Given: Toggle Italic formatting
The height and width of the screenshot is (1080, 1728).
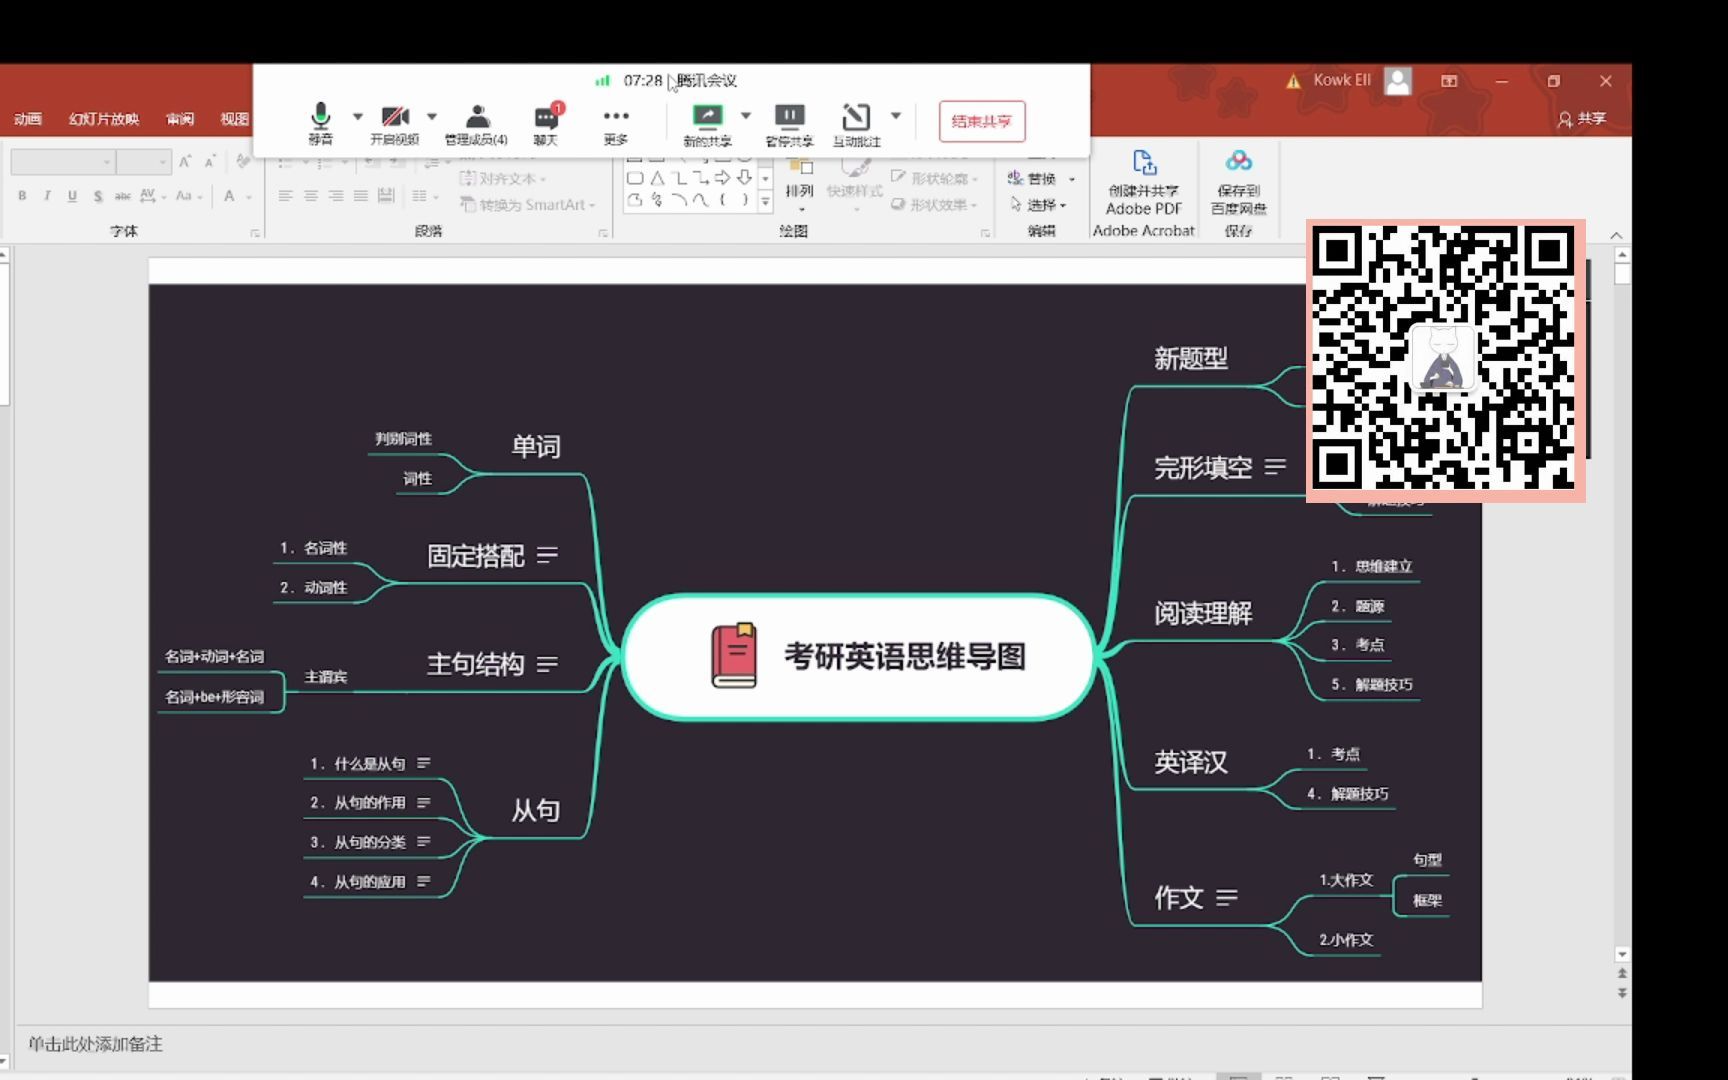Looking at the screenshot, I should tap(47, 196).
